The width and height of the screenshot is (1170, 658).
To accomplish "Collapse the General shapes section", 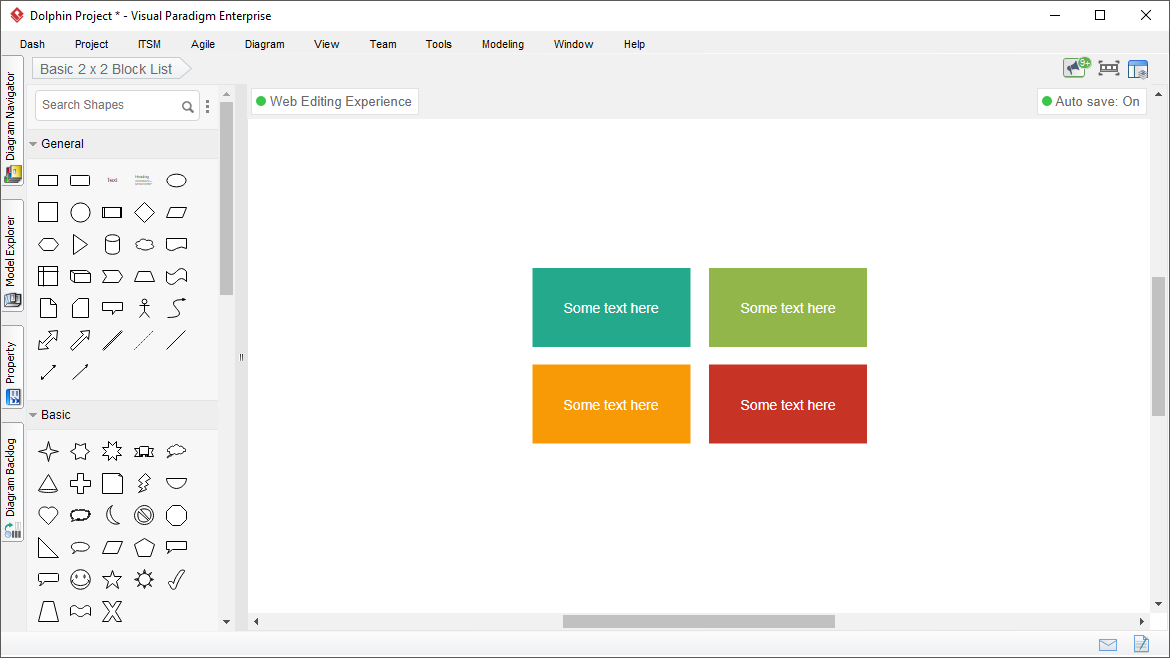I will click(x=33, y=144).
